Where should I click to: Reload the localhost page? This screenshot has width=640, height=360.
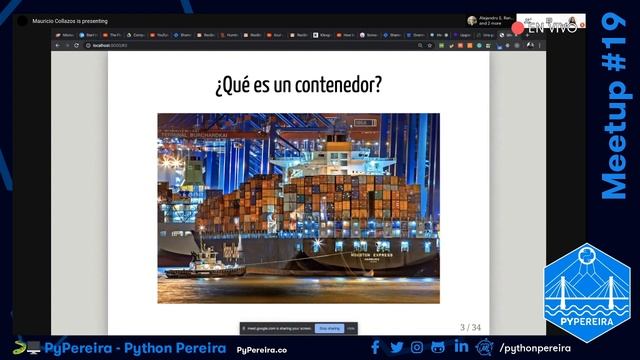tap(76, 46)
